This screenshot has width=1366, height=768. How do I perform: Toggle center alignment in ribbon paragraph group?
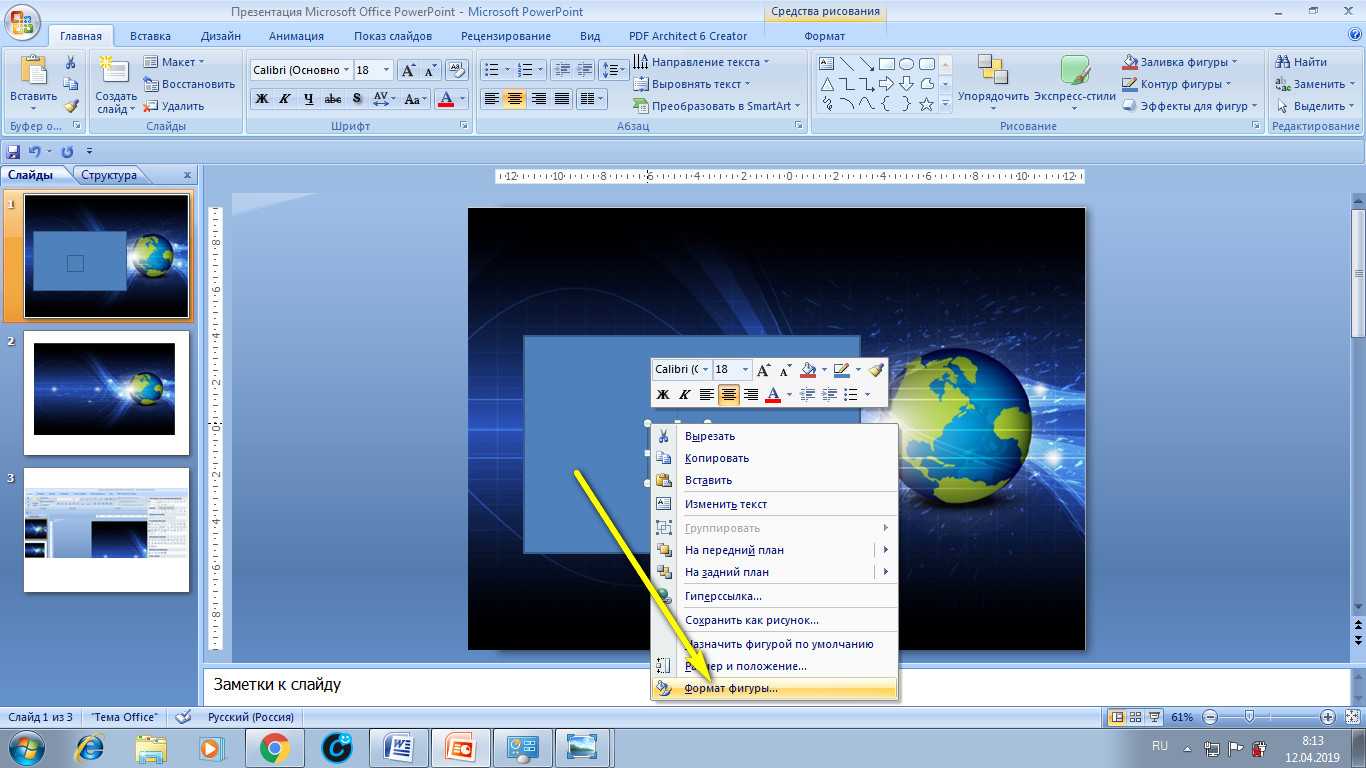[515, 99]
